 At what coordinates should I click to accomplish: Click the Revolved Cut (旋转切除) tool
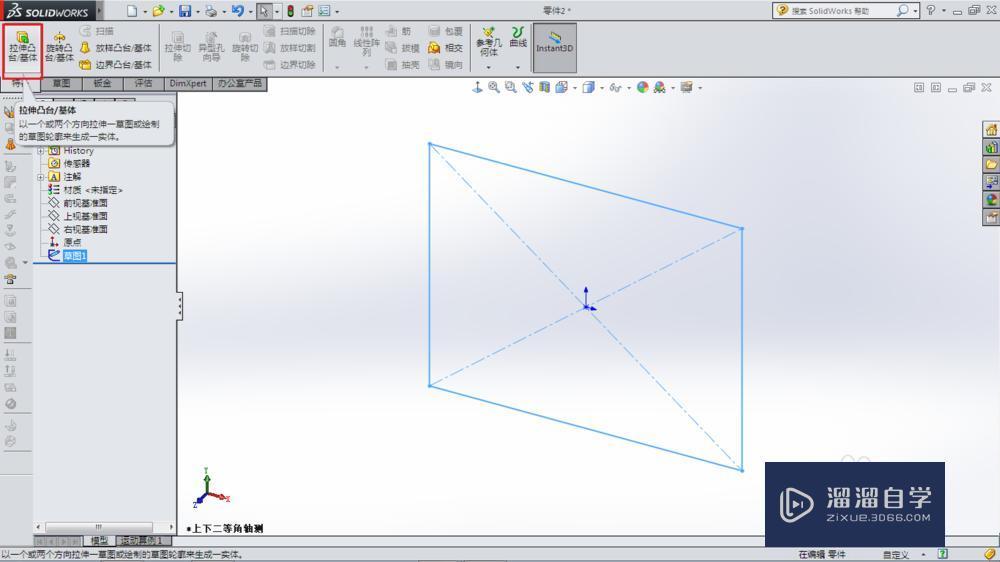[x=245, y=48]
